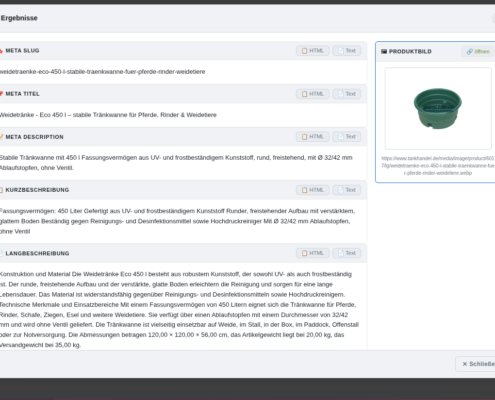Screen dimensions: 495x400
Task: Click the Ergebnisse dialog title
Action: 19,18
